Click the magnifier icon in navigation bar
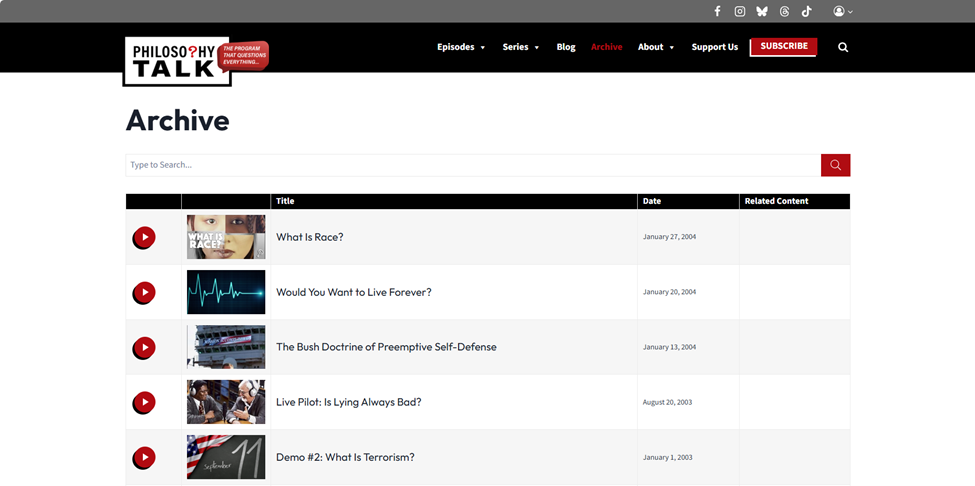Viewport: 975px width, 486px height. pyautogui.click(x=843, y=47)
